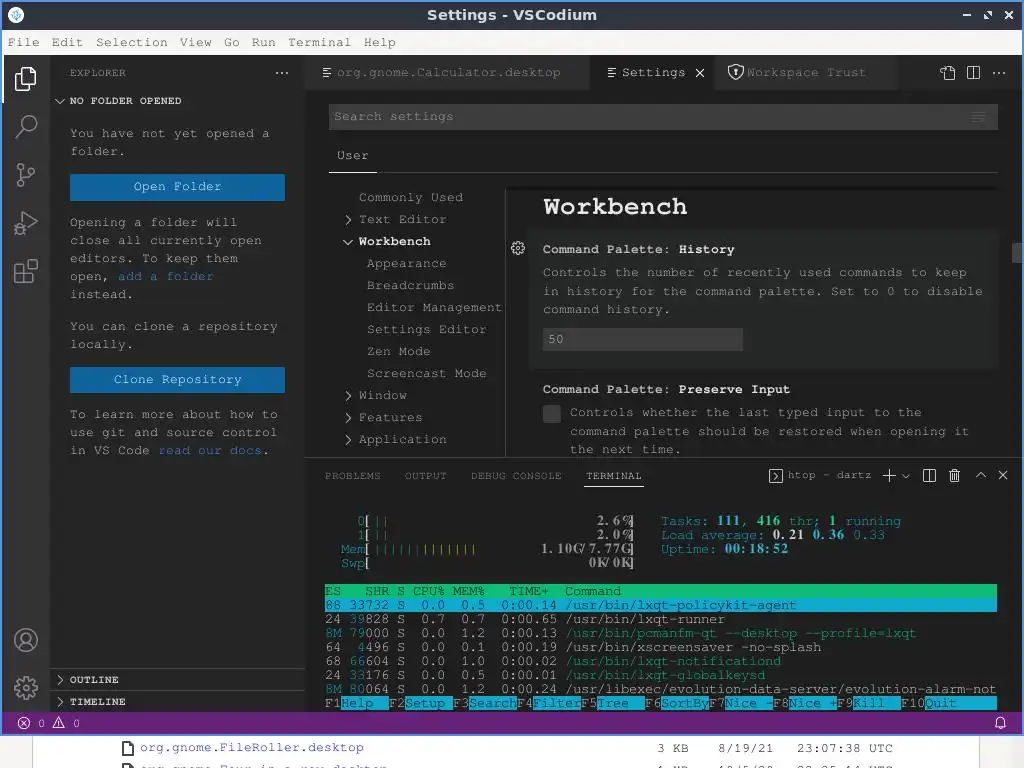Screen dimensions: 1024x768
Task: Select Zen Mode under Workbench
Action: point(398,352)
